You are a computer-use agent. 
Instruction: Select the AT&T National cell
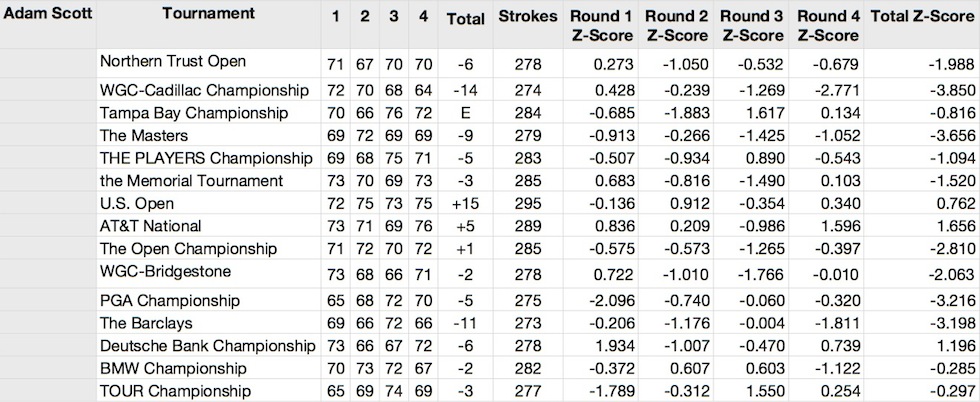[x=151, y=226]
